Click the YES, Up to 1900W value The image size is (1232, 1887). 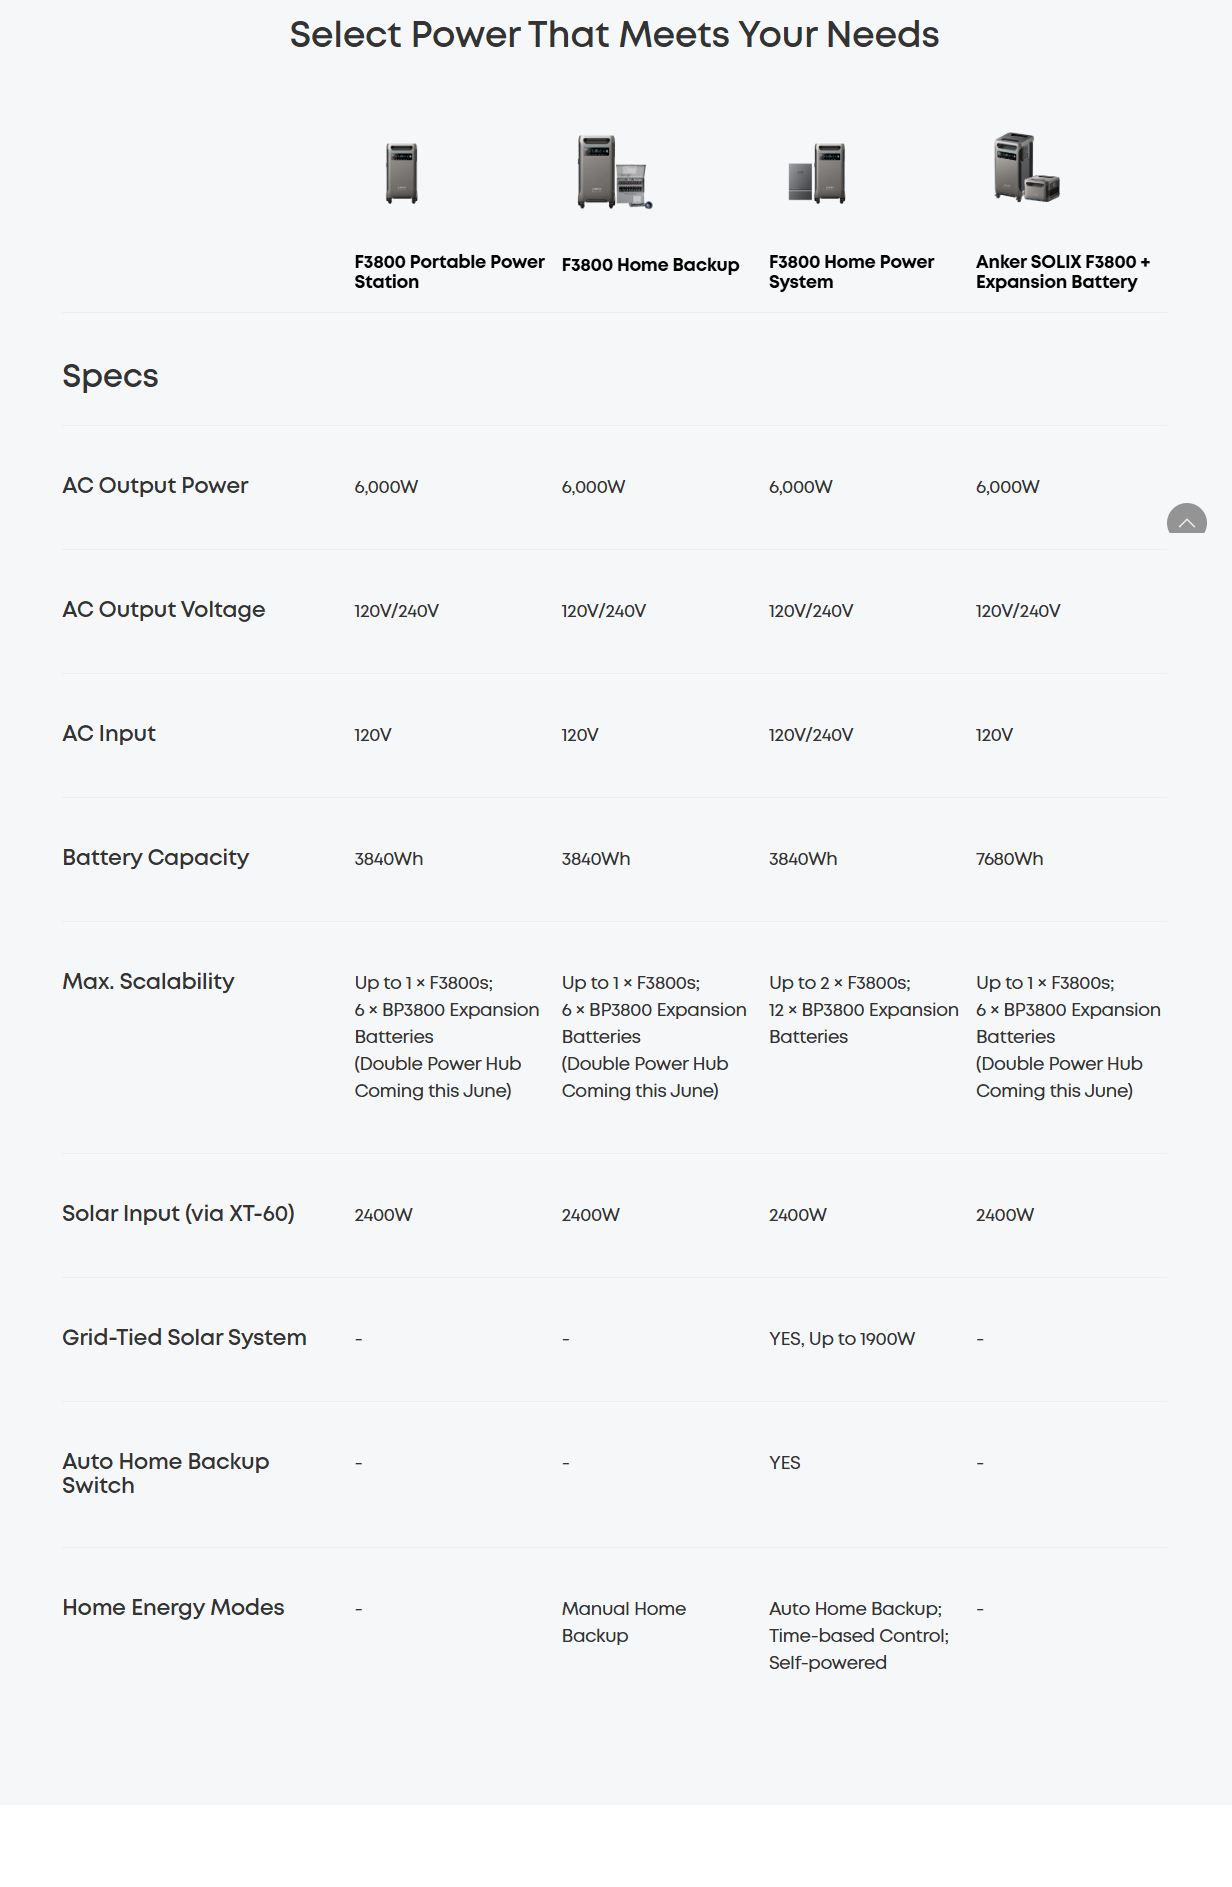pos(841,1339)
